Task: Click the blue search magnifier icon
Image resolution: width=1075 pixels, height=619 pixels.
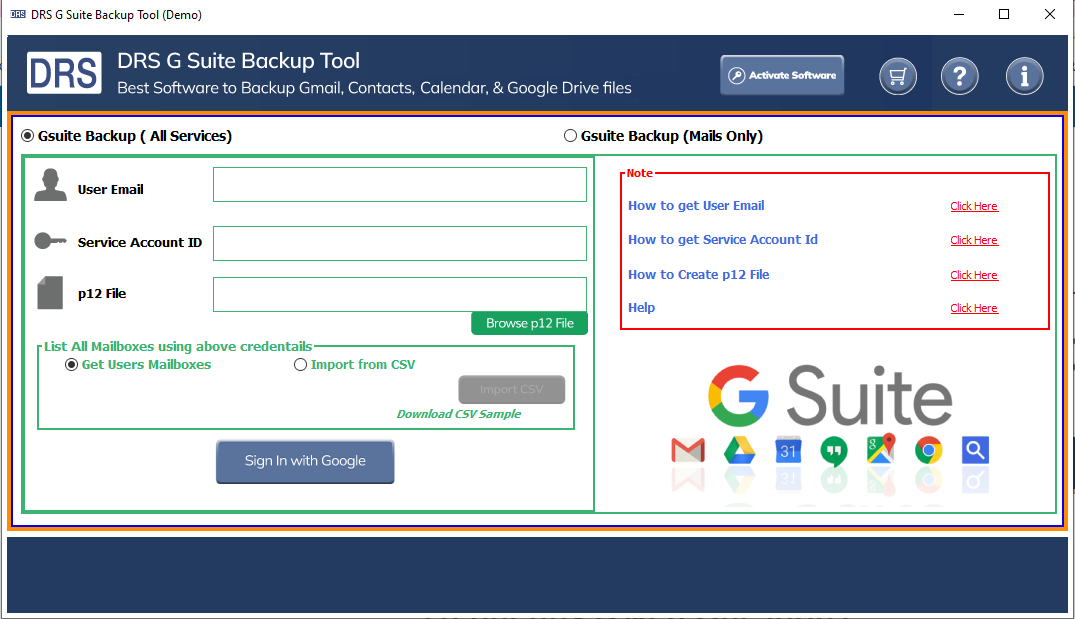Action: [x=975, y=450]
